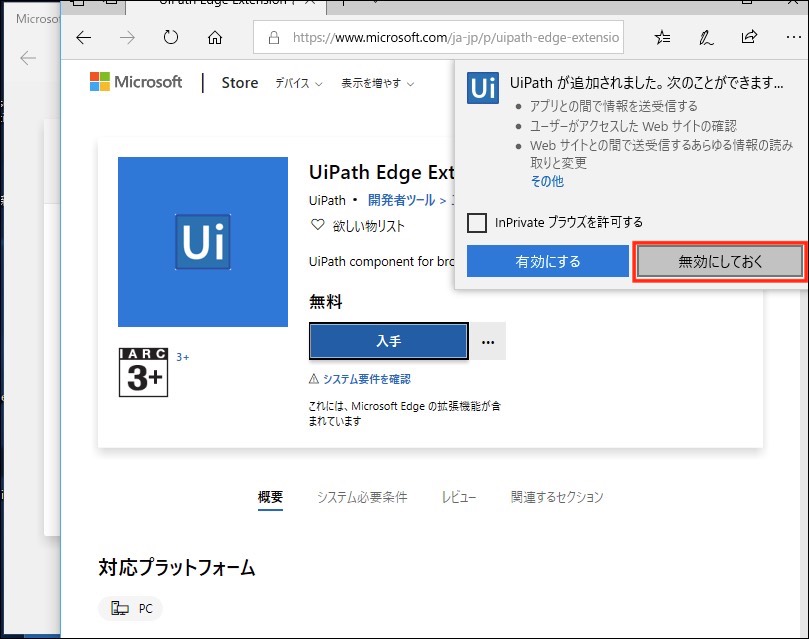The image size is (809, 639).
Task: Click the 入手 button
Action: point(388,341)
